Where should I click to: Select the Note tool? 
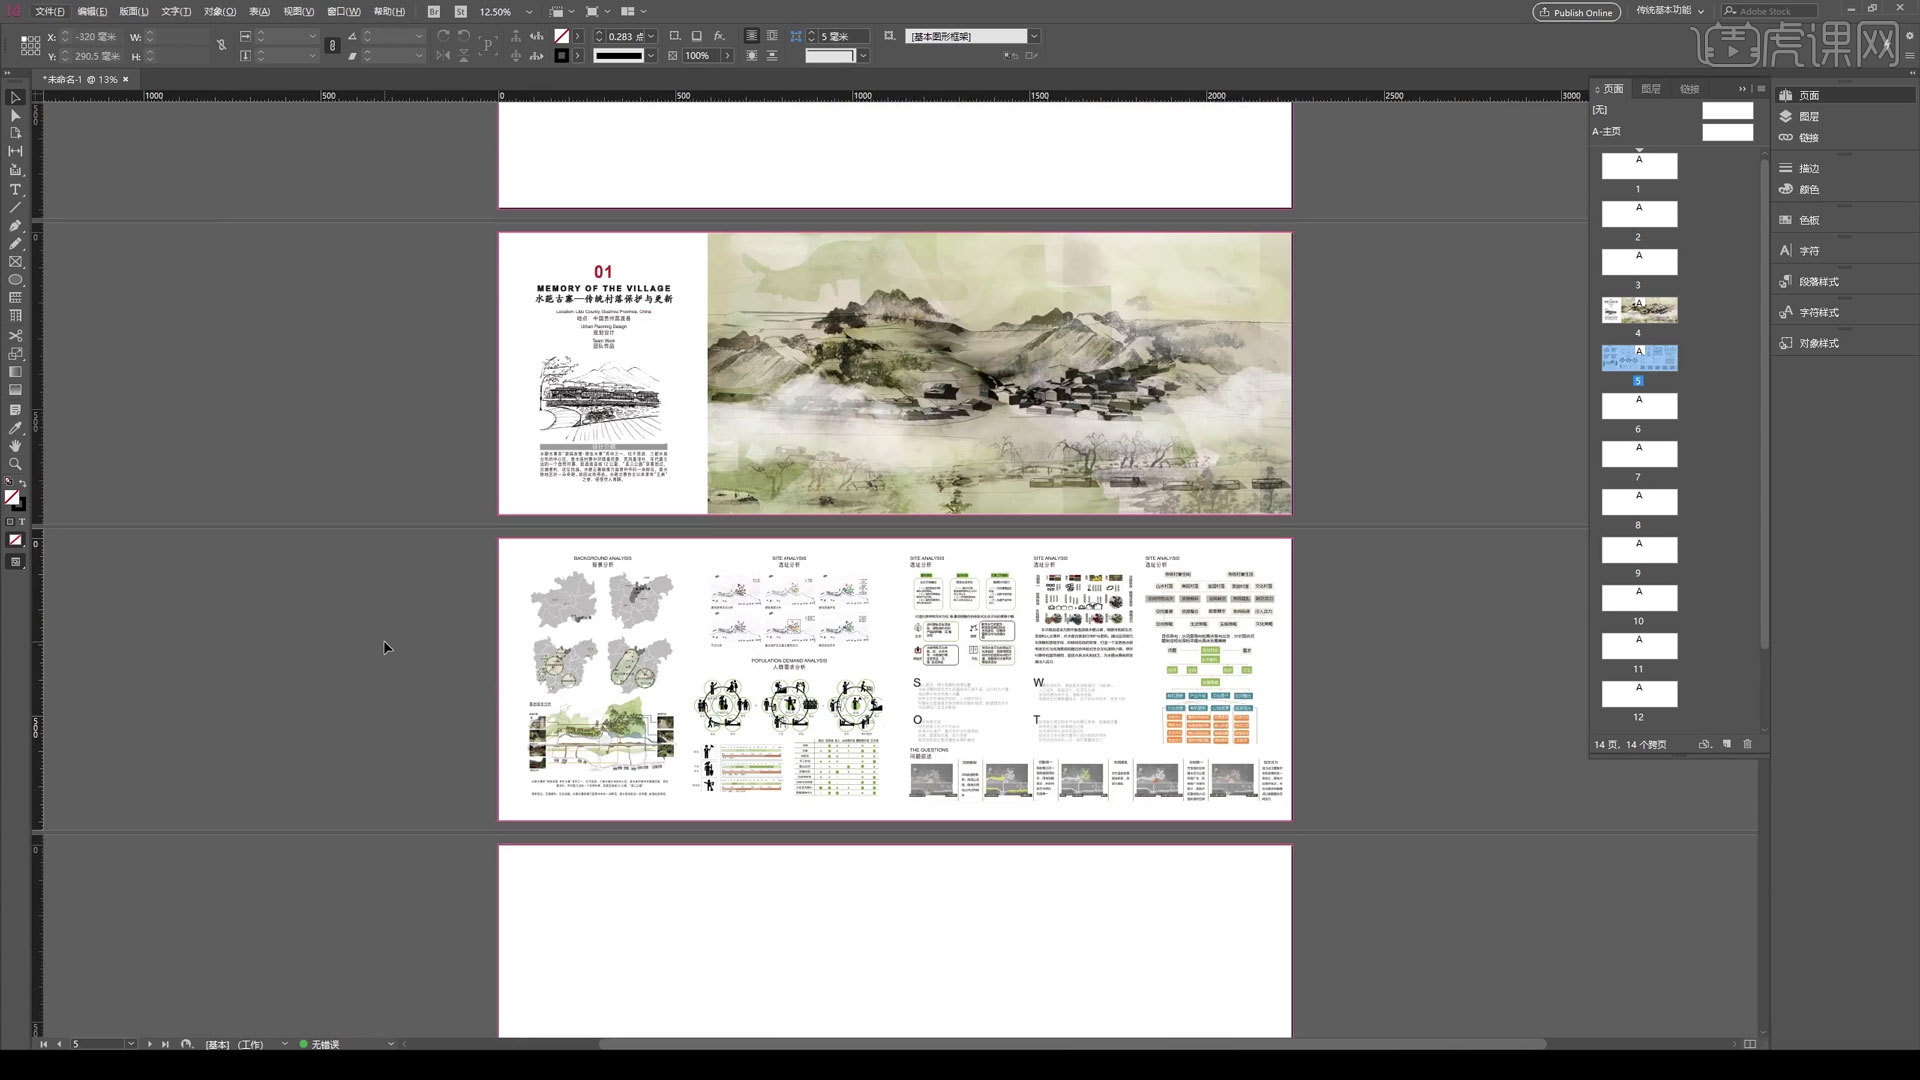point(15,410)
